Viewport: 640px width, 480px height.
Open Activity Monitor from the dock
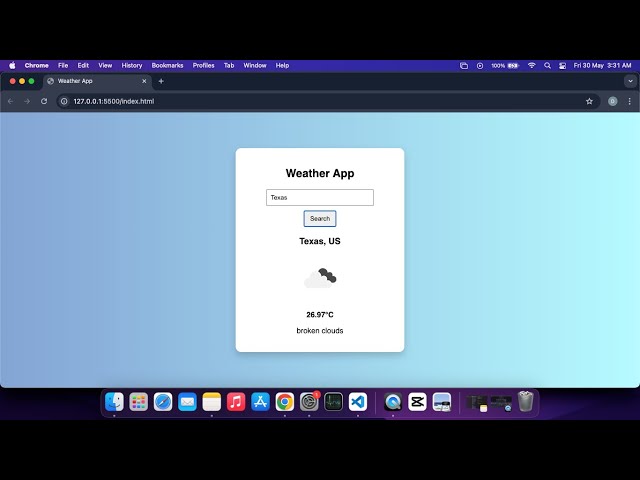[x=333, y=402]
